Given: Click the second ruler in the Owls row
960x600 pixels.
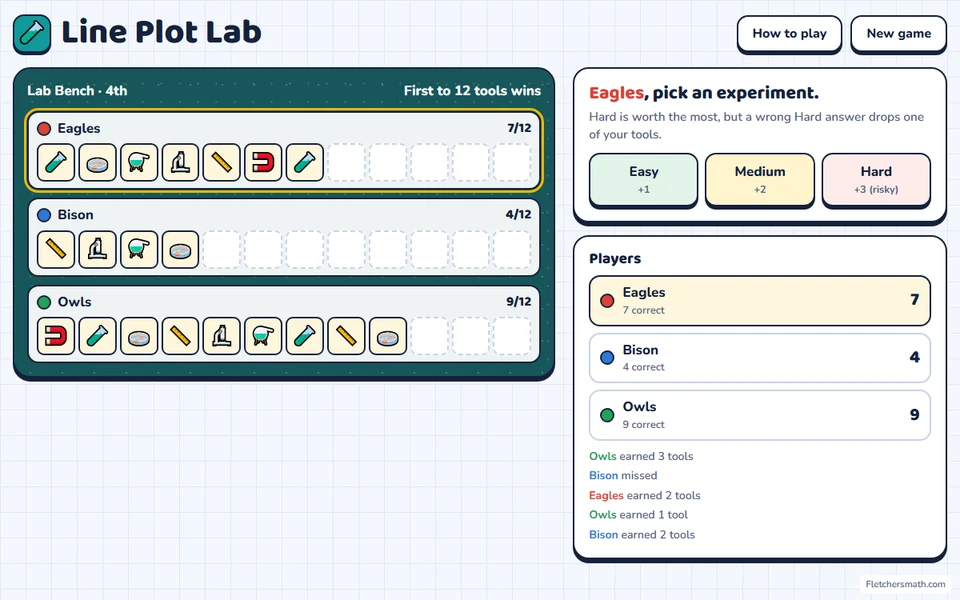Looking at the screenshot, I should [346, 336].
